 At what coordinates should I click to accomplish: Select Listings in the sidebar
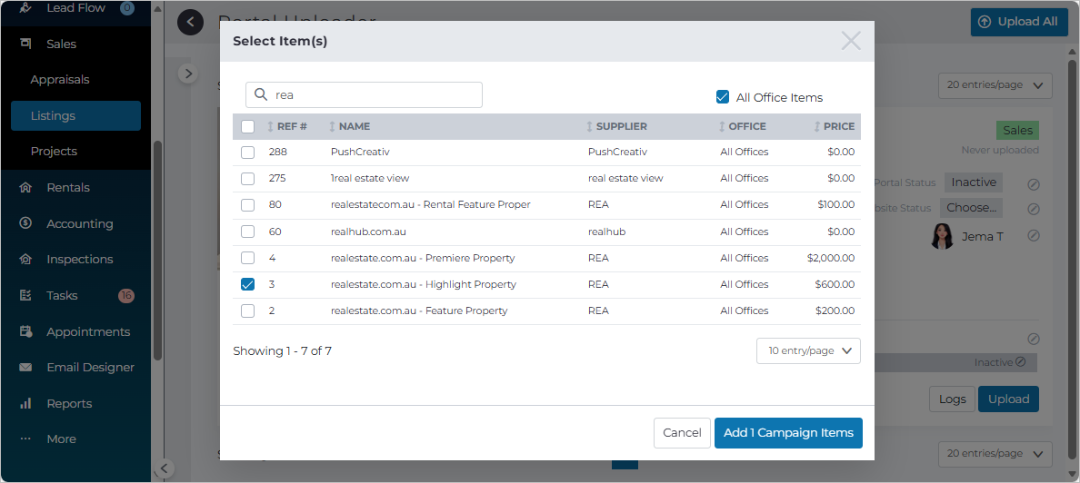coord(76,116)
